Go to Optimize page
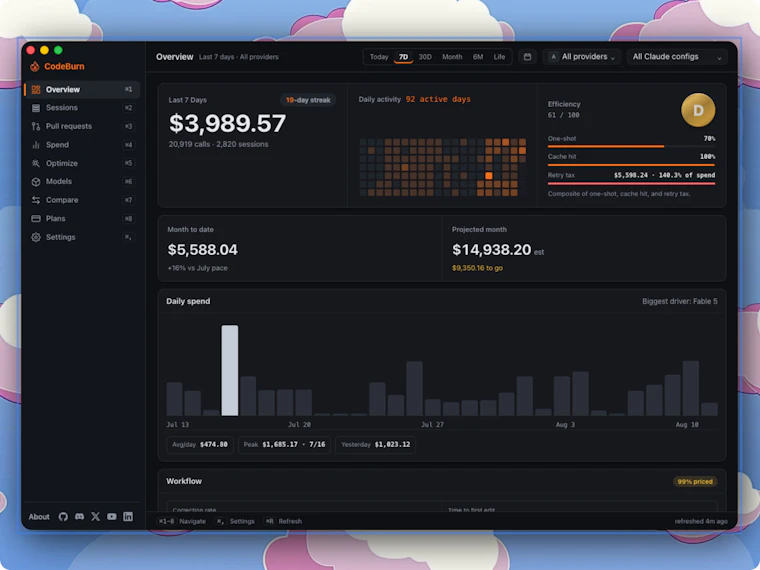The width and height of the screenshot is (760, 570). [x=82, y=163]
